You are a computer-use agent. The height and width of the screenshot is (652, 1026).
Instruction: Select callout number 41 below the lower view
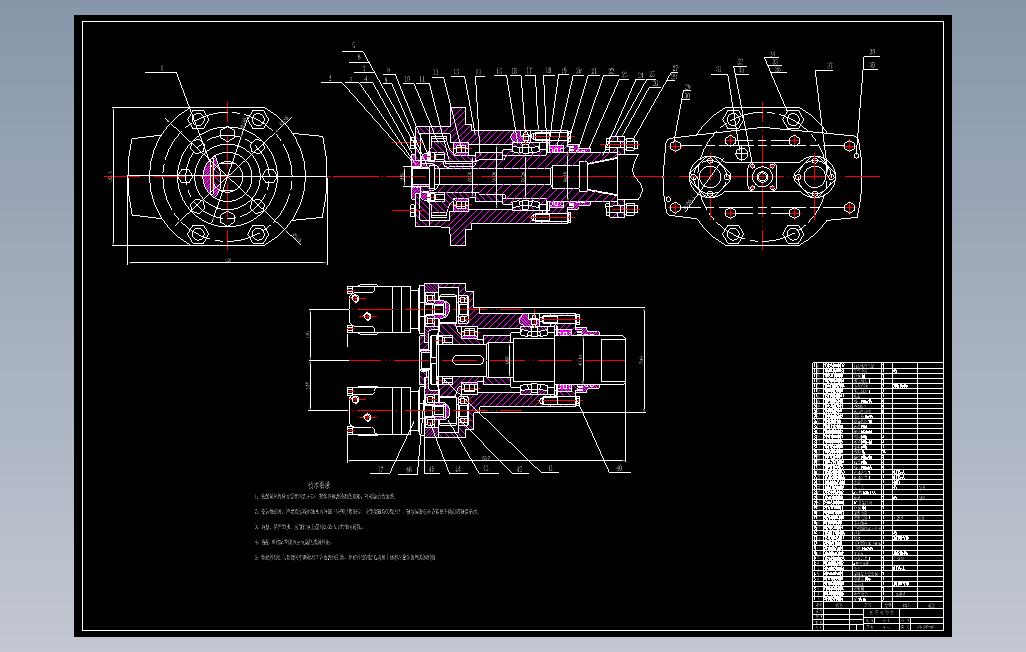coord(550,469)
